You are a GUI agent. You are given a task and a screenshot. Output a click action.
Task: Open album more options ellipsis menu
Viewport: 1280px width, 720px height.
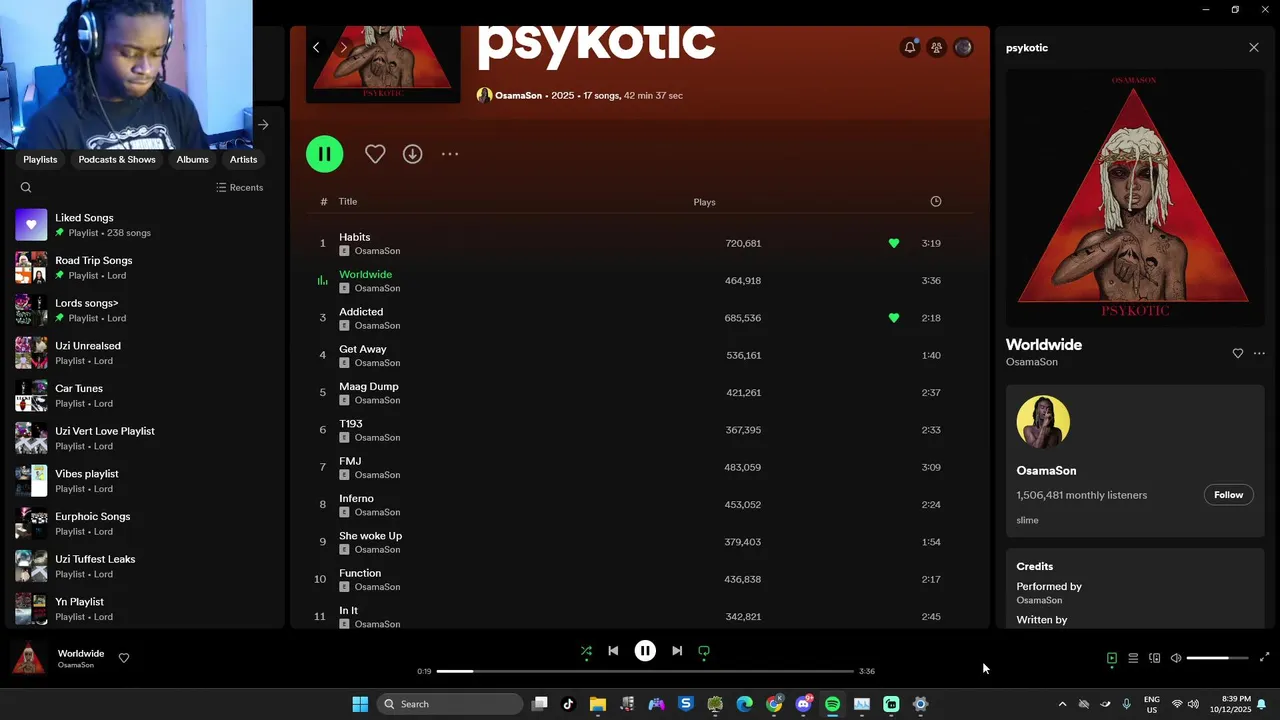(x=450, y=154)
